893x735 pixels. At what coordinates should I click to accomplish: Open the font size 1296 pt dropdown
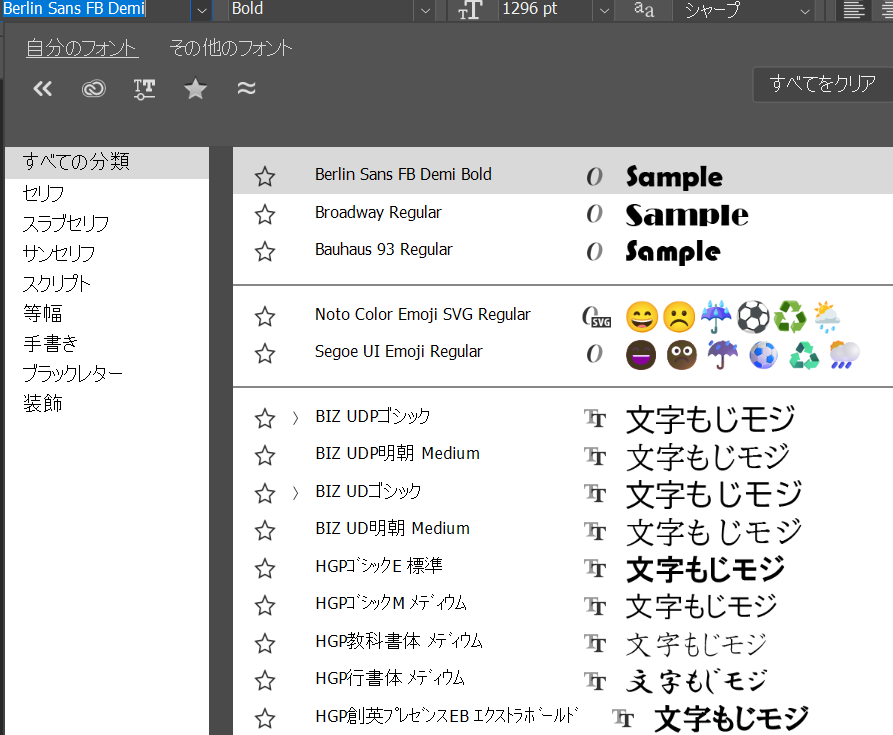(603, 10)
